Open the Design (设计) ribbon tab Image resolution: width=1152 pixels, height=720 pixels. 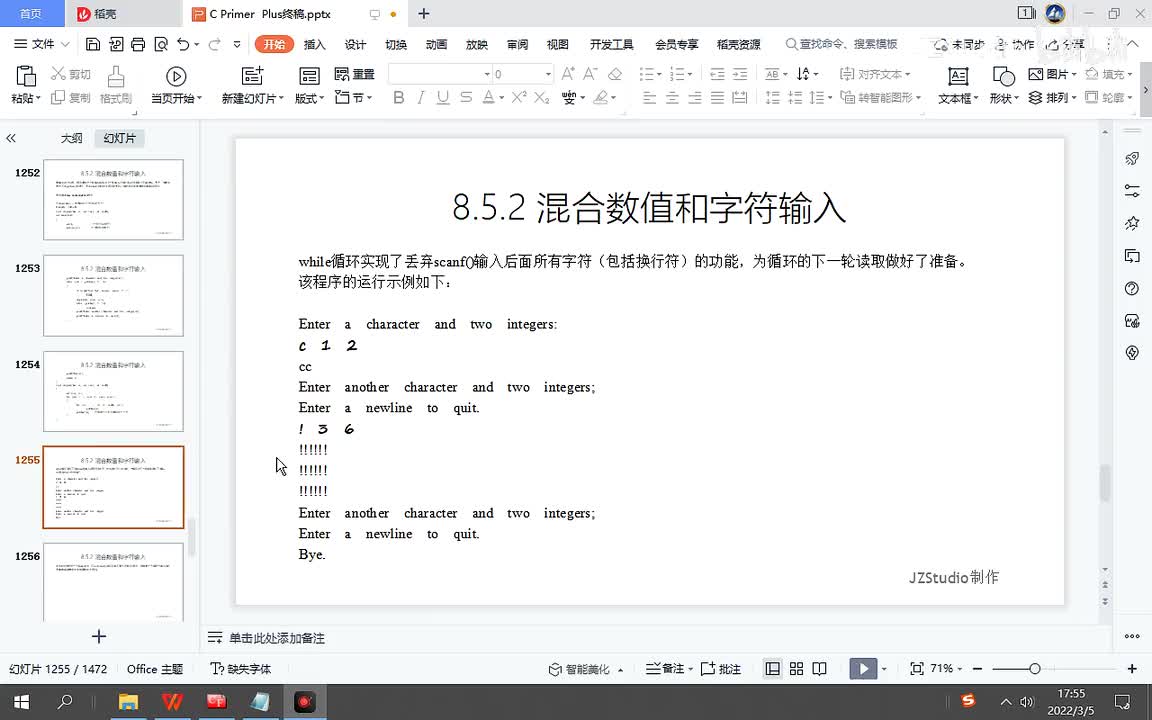pyautogui.click(x=355, y=44)
